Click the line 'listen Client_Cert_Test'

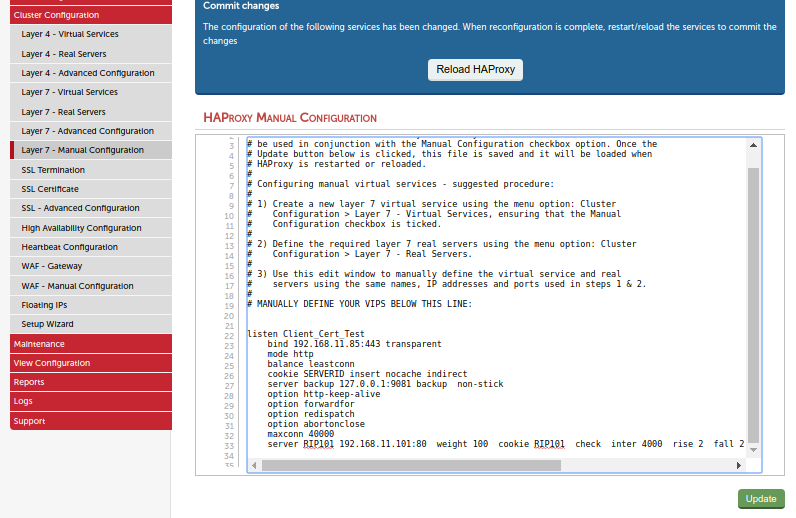[x=306, y=334]
